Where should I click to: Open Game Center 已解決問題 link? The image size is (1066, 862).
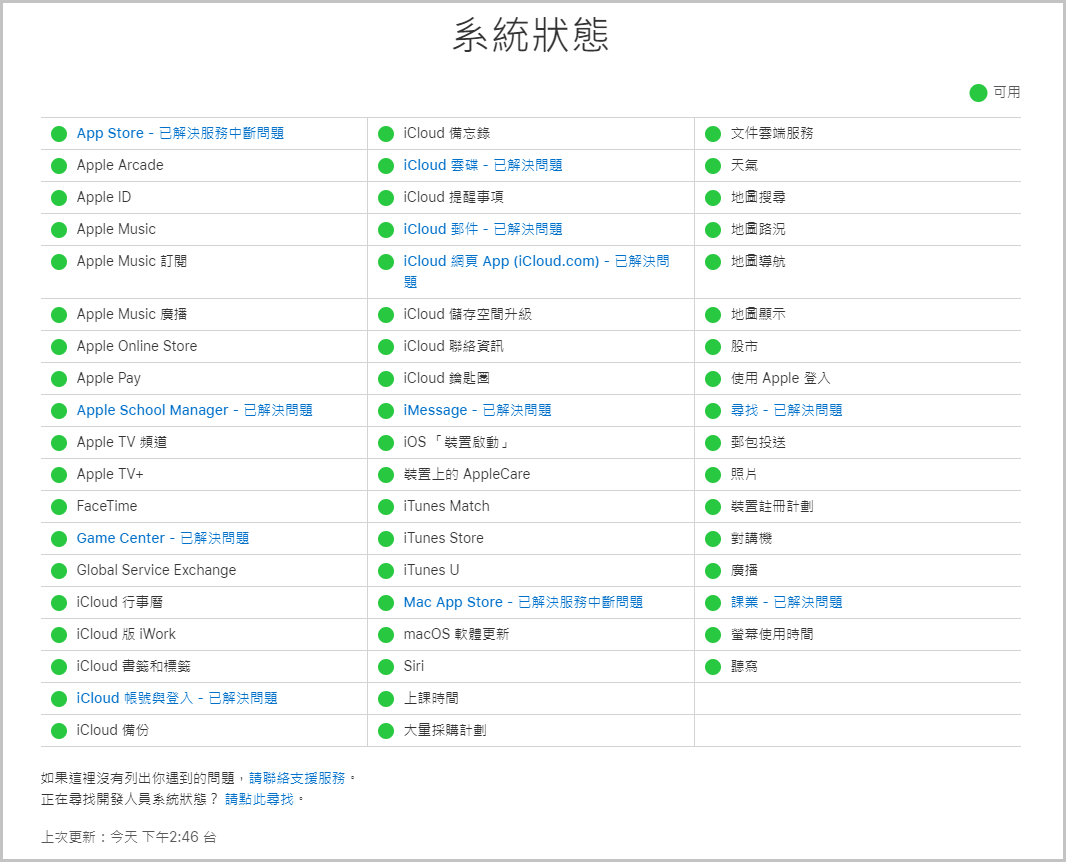coord(162,538)
